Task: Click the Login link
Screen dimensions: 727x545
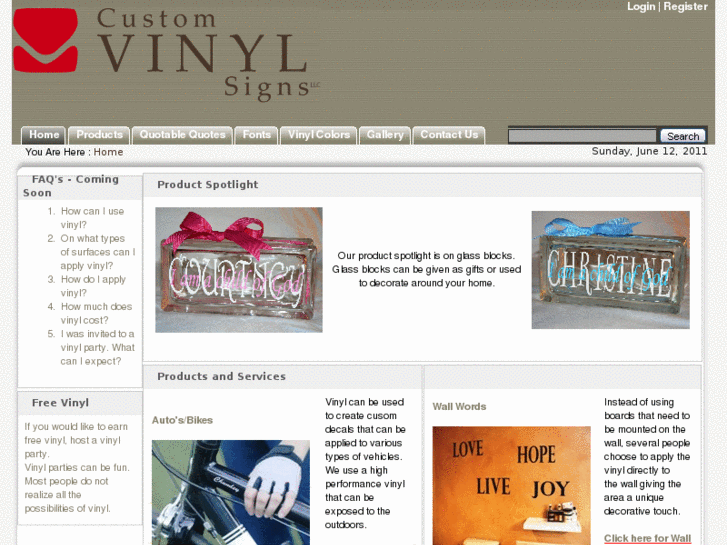Action: point(641,6)
